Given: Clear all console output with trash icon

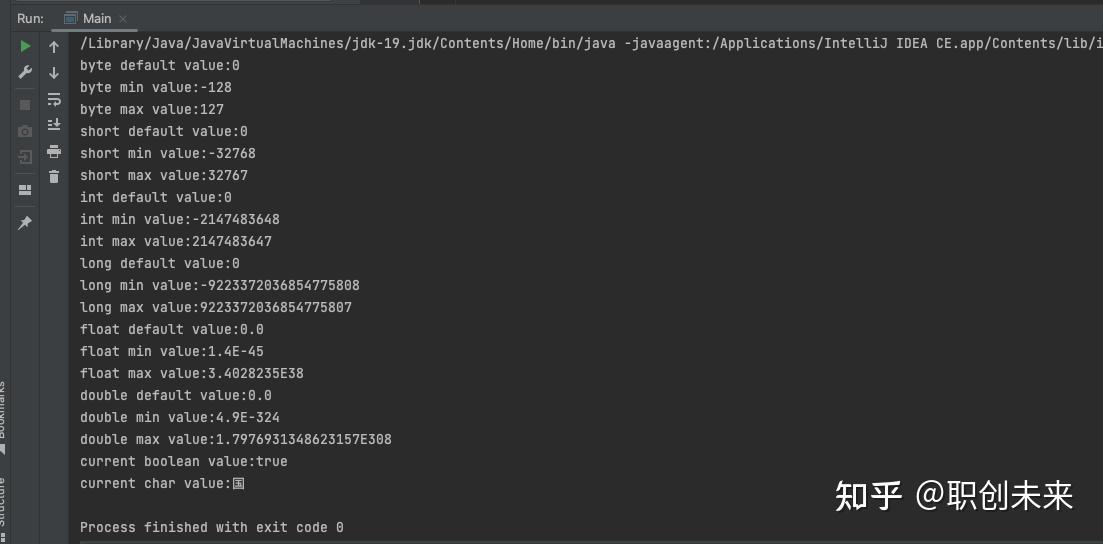Looking at the screenshot, I should point(54,177).
